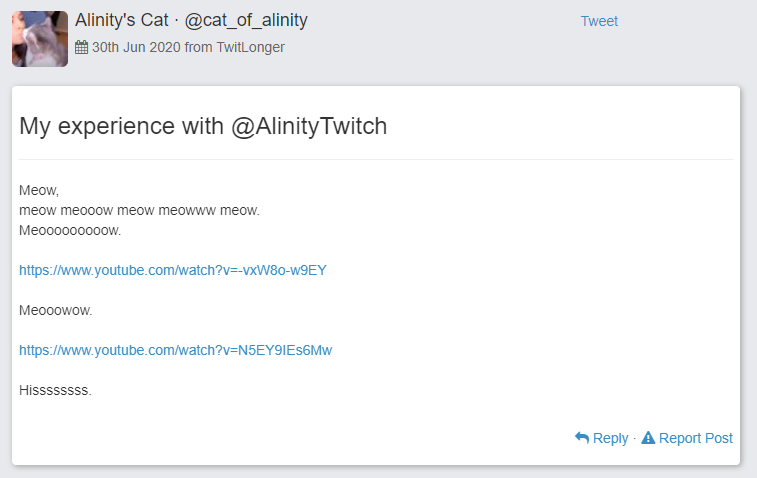Open the second YouTube link ending Es6Mw
This screenshot has width=757, height=478.
click(175, 350)
